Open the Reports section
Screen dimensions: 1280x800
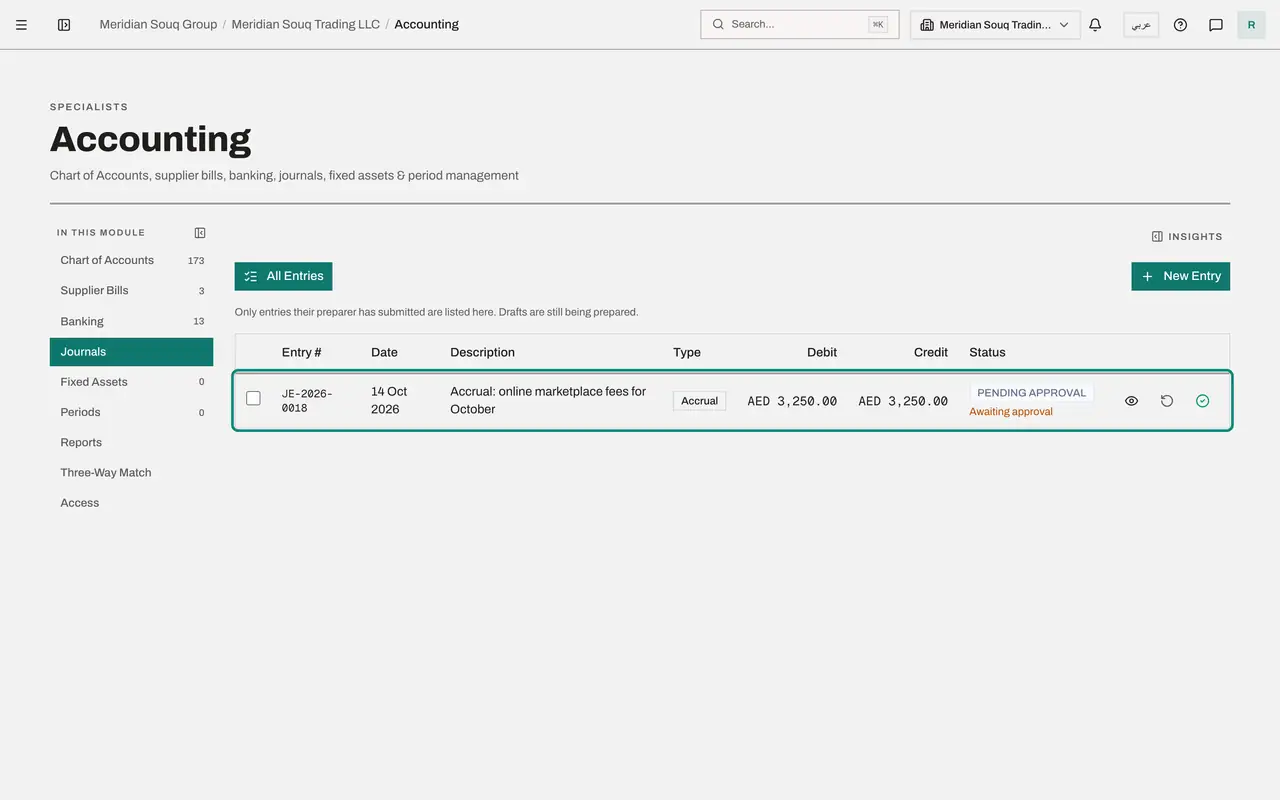coord(131,443)
